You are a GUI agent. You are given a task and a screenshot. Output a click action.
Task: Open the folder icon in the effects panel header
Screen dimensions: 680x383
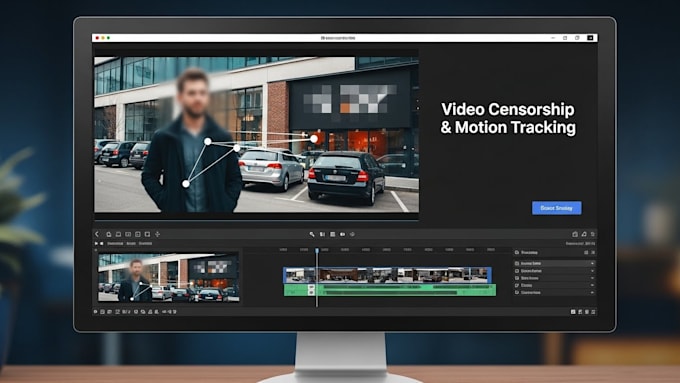(517, 252)
